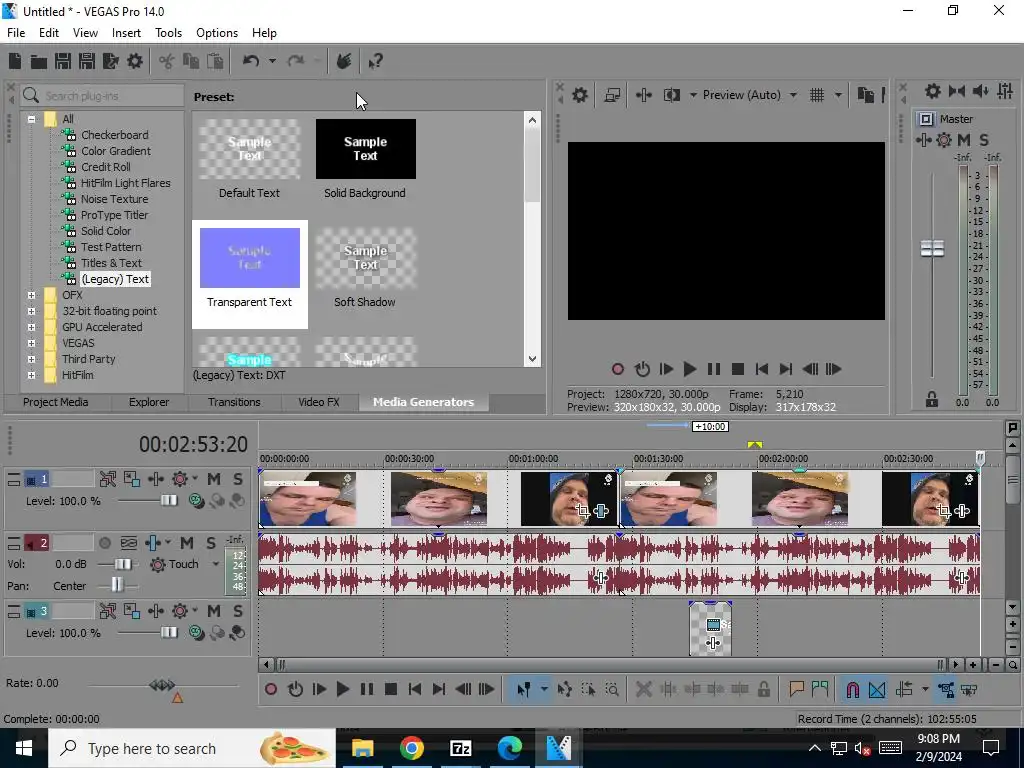This screenshot has height=768, width=1024.
Task: Select Titles & Text generator
Action: pyautogui.click(x=111, y=263)
